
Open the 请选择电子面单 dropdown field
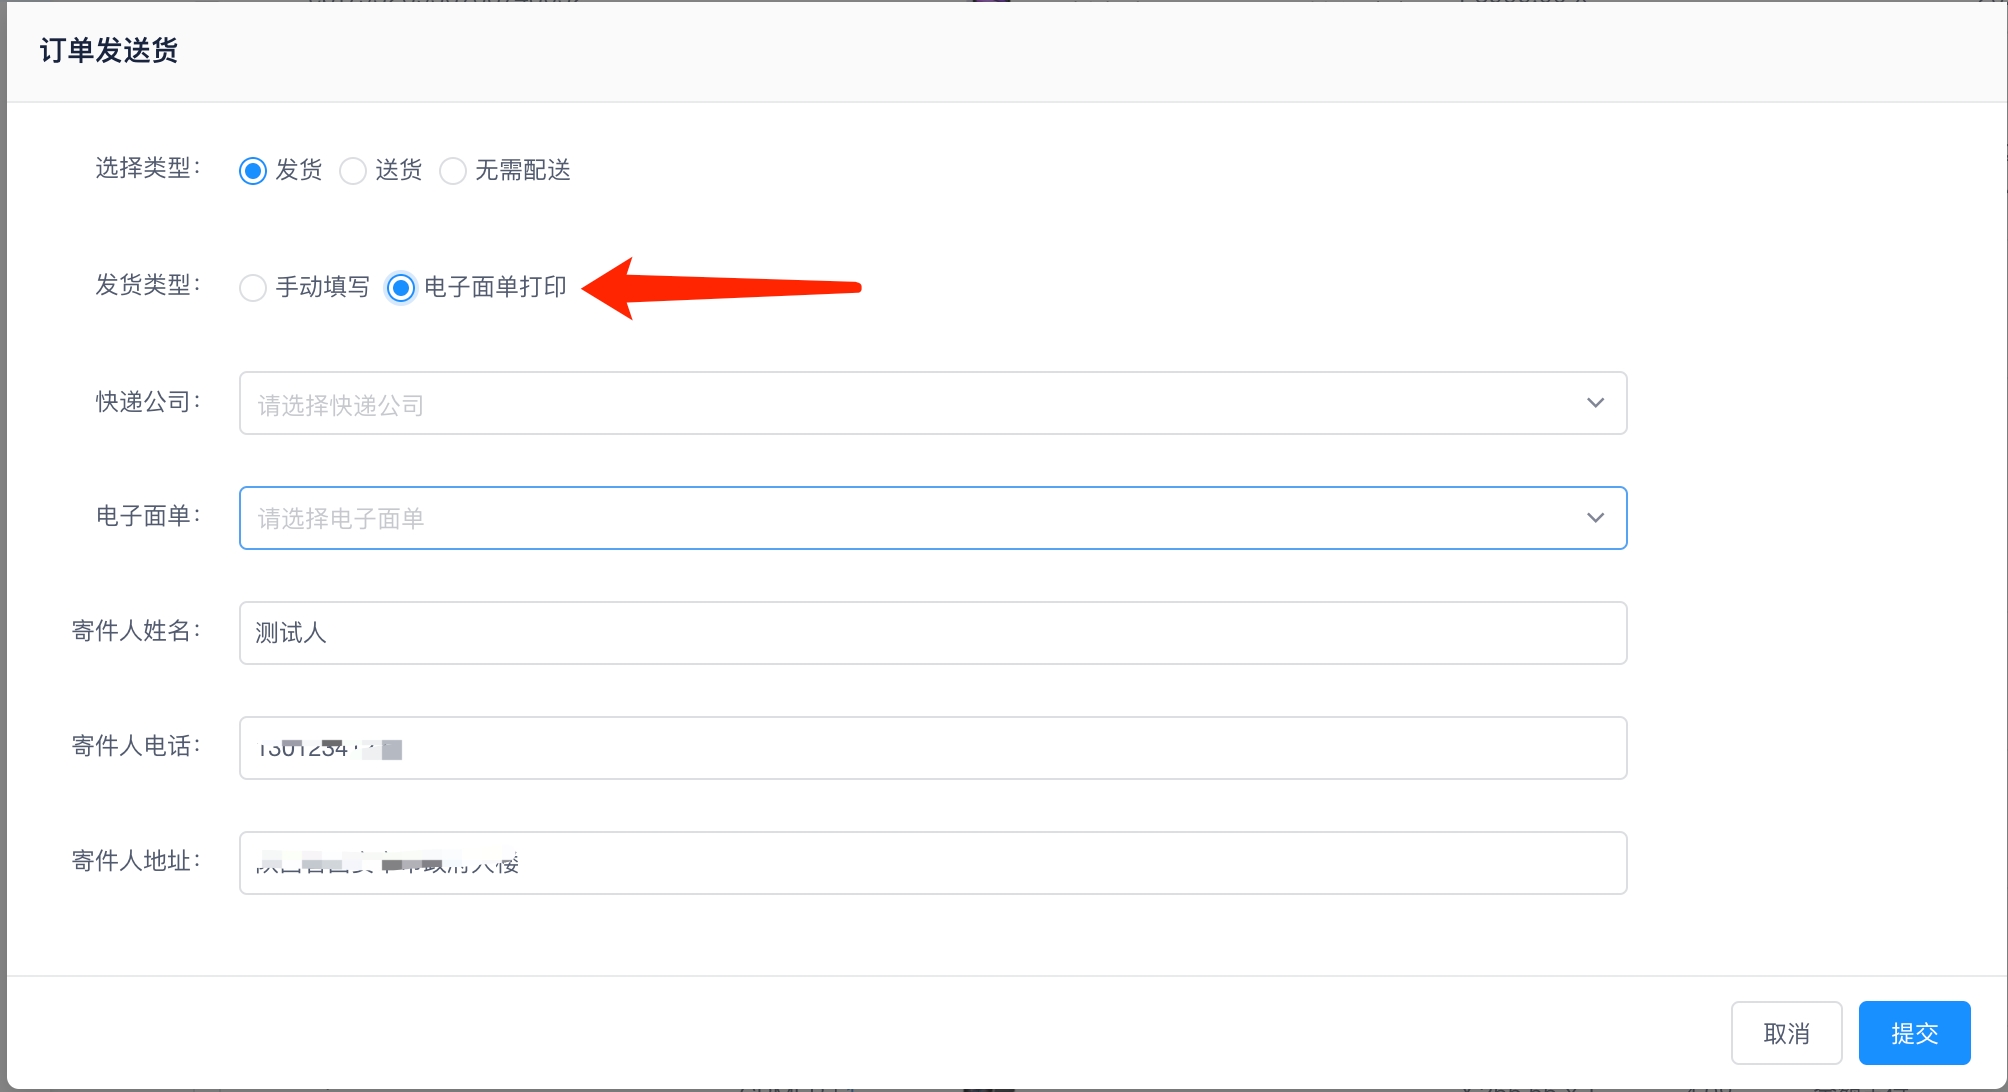(x=900, y=518)
